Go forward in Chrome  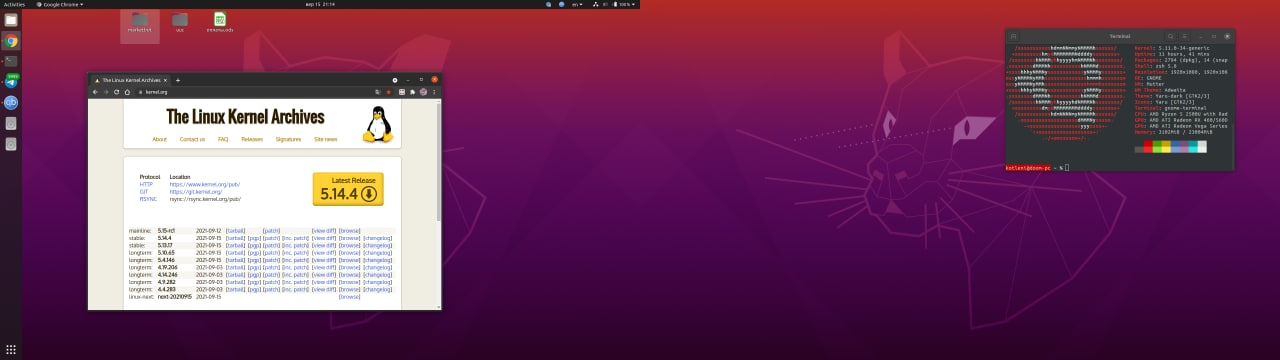[106, 92]
